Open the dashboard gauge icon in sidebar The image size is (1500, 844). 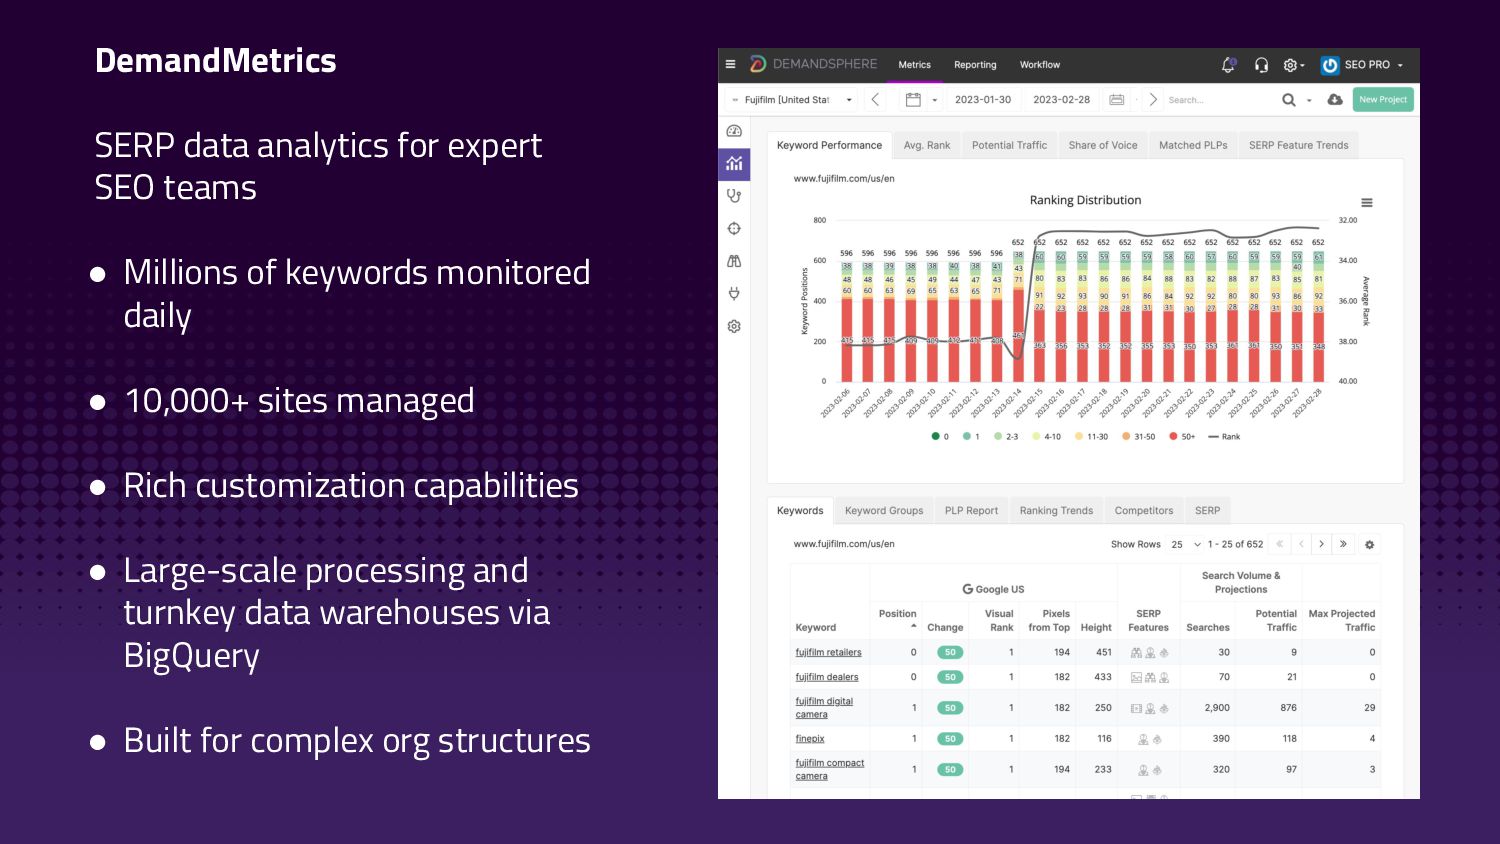click(x=734, y=131)
